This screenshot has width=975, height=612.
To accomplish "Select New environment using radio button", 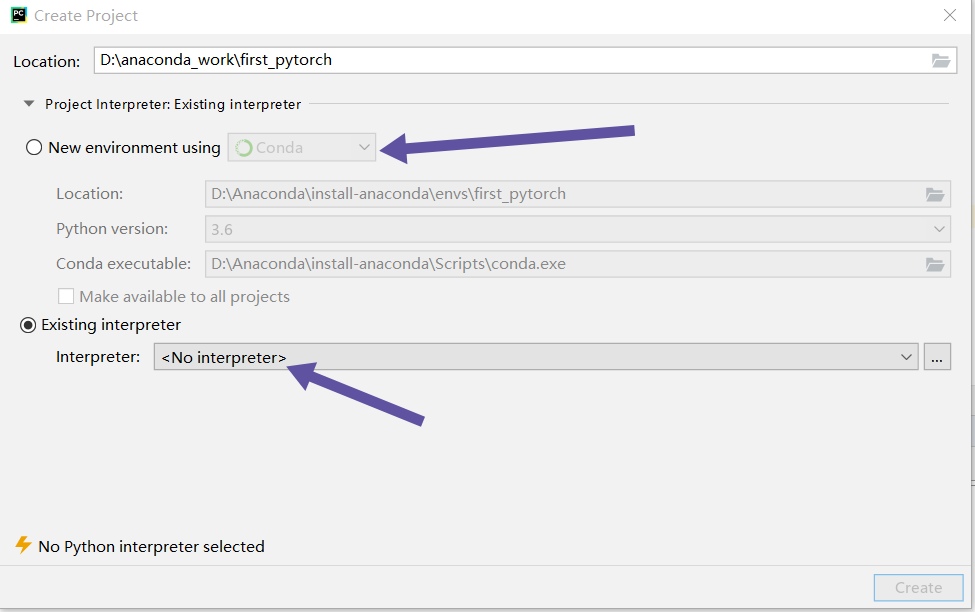I will point(34,147).
